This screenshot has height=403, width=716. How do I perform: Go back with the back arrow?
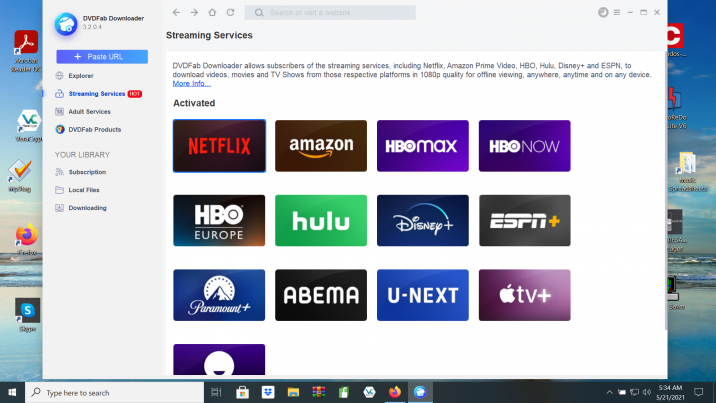(176, 12)
